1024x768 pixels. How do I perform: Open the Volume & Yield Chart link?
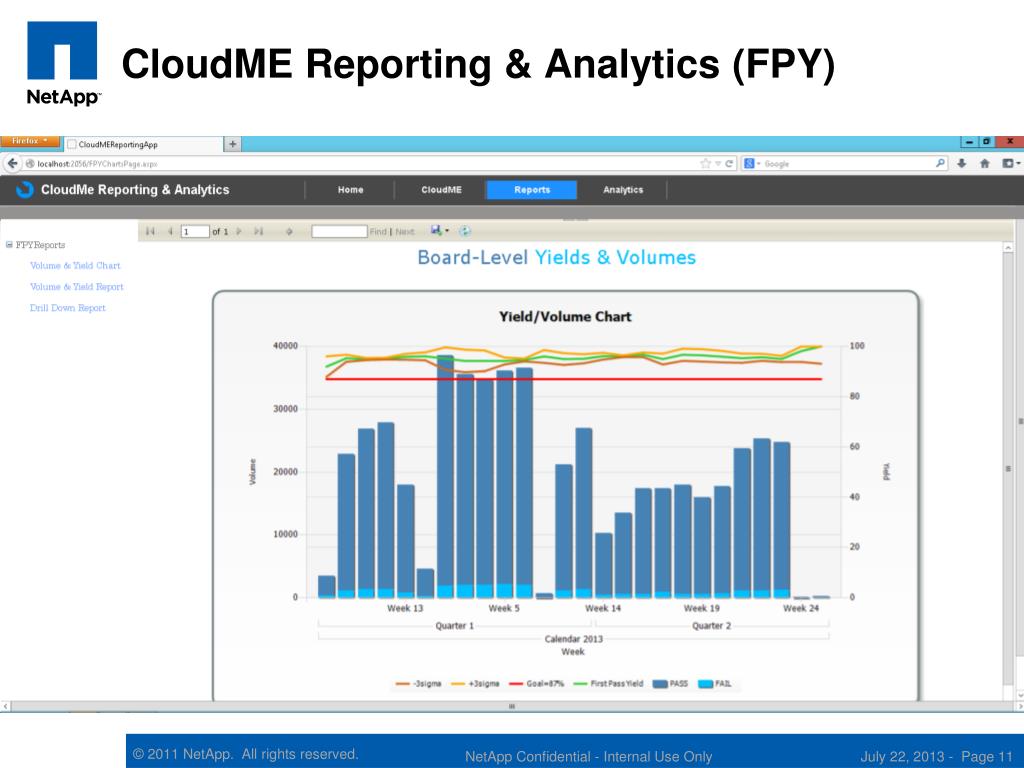pos(75,266)
